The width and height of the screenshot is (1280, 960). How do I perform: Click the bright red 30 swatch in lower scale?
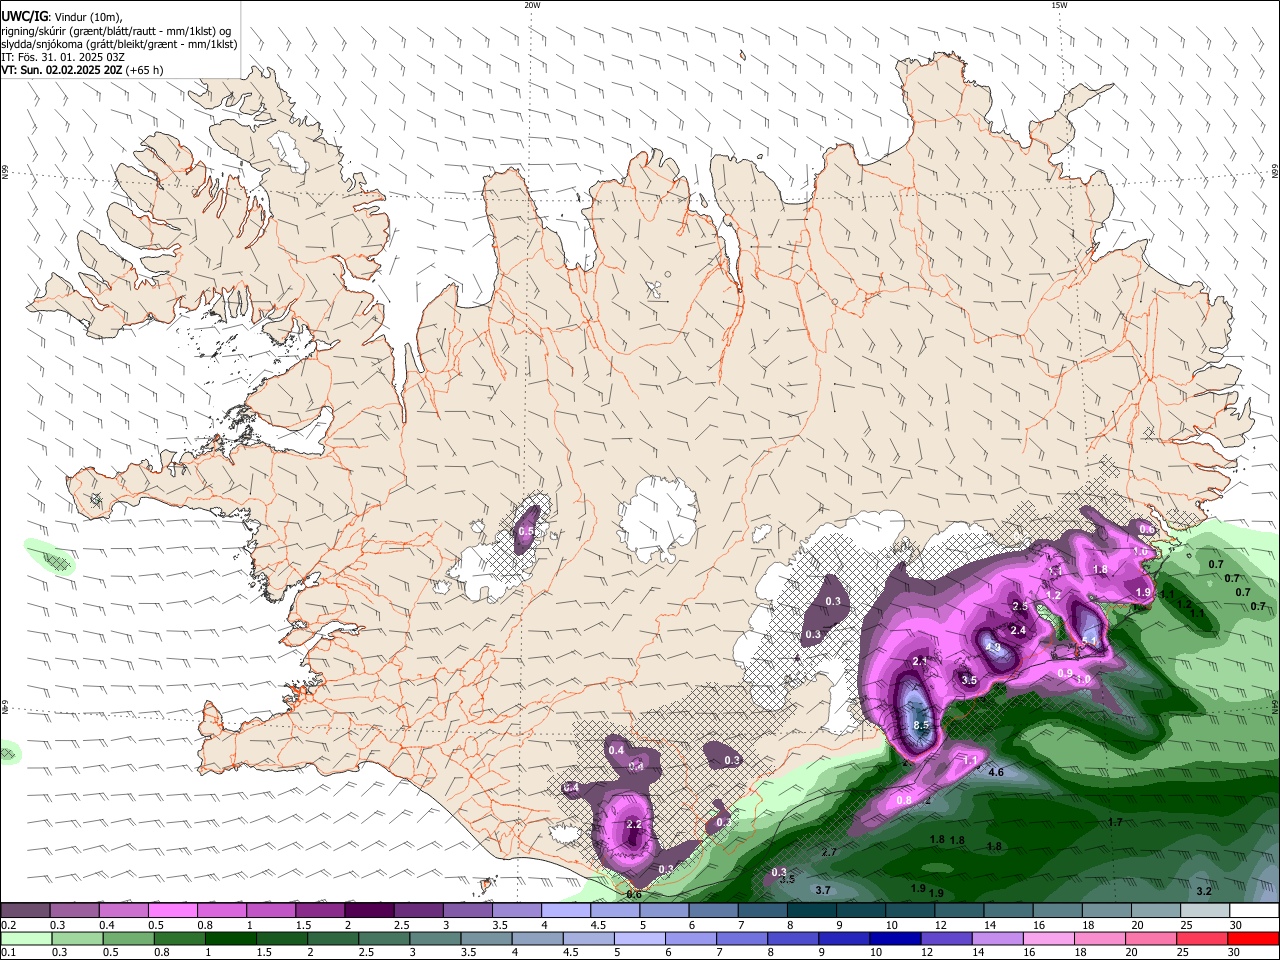(1253, 938)
